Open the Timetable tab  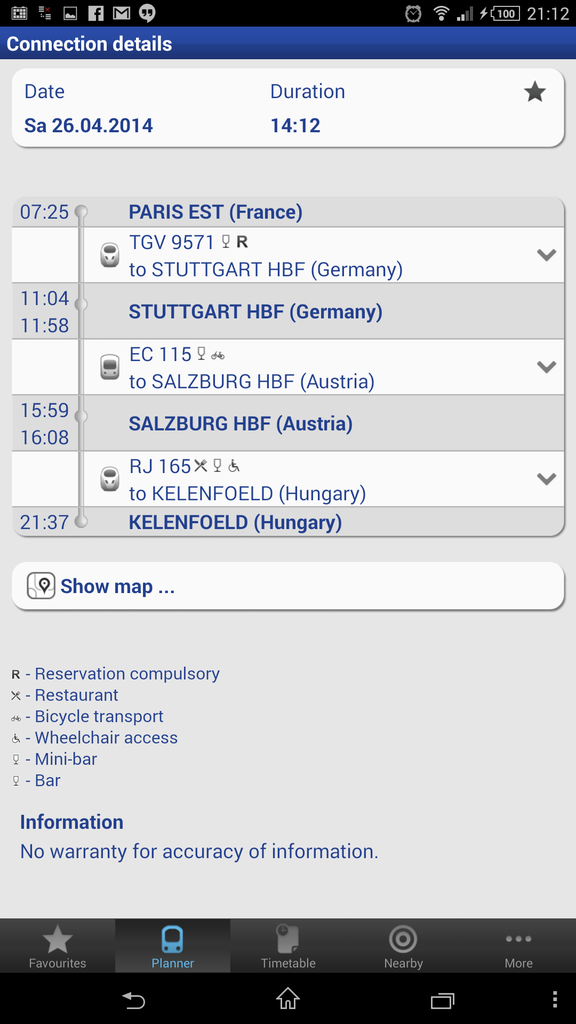point(288,946)
